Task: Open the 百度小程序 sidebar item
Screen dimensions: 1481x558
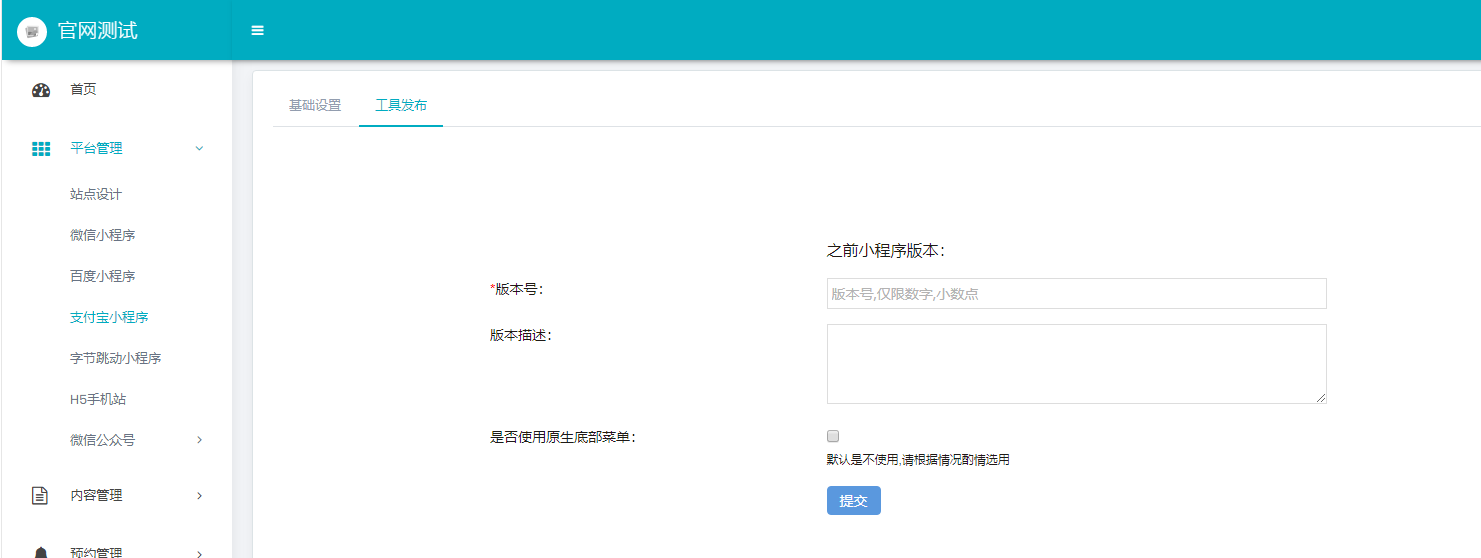Action: (x=102, y=277)
